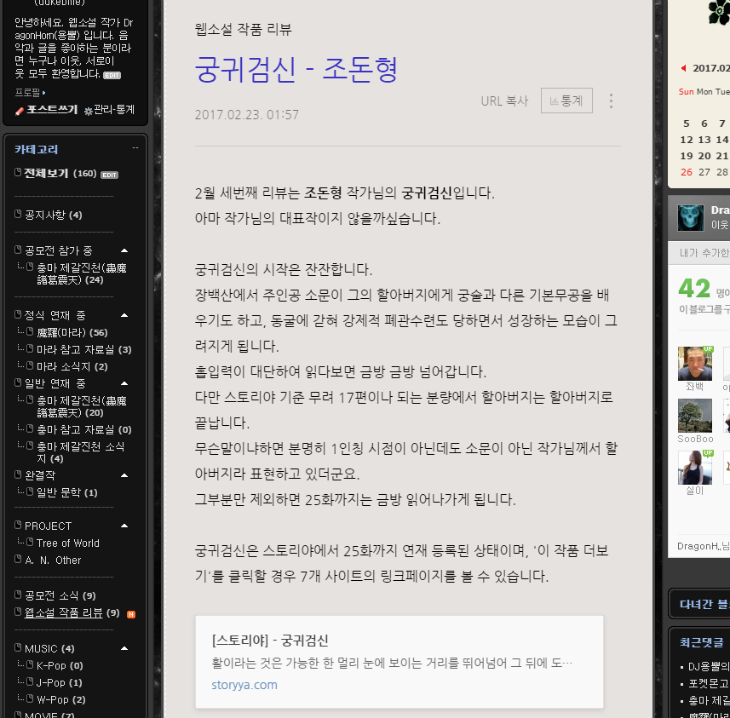This screenshot has width=730, height=718.
Task: Click the post title 궁귀검신 - 조돈형
Action: [296, 69]
